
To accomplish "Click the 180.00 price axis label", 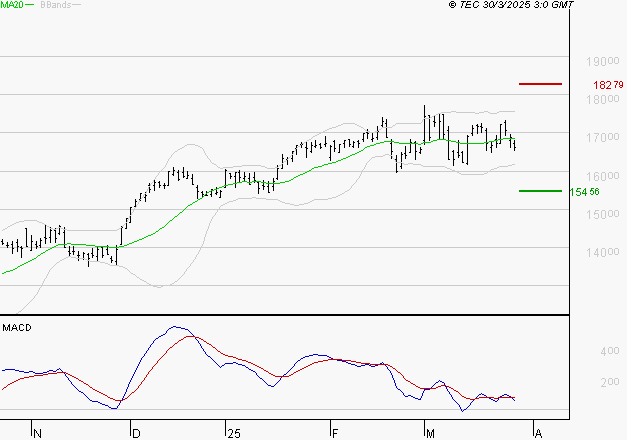I will [x=603, y=99].
